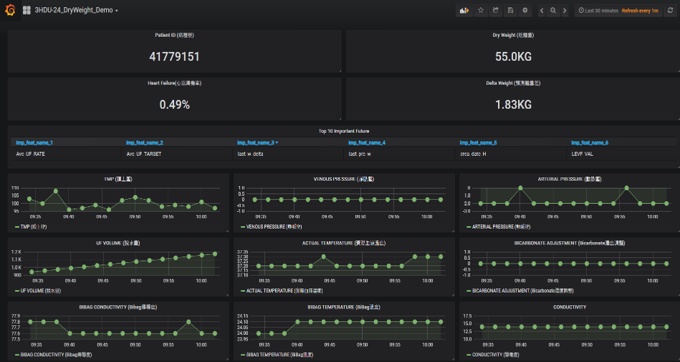This screenshot has height=362, width=680.
Task: Sort by imp_feat_name_4 column header
Action: click(367, 143)
